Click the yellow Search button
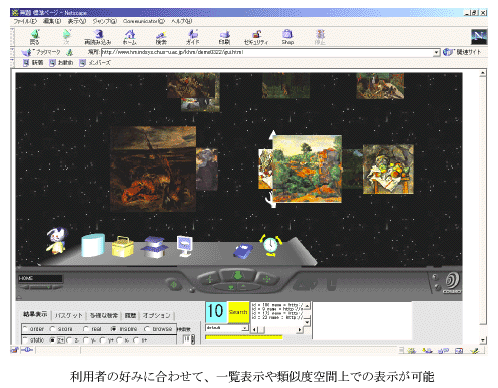This screenshot has width=498, height=388. point(238,312)
